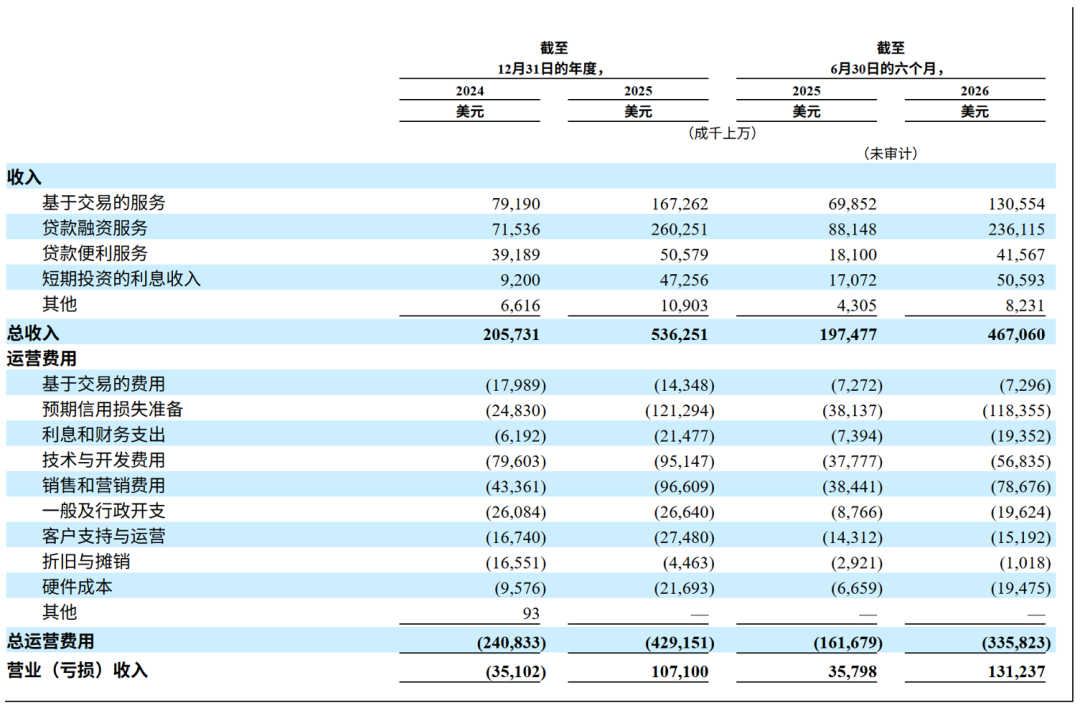
Task: Select the value 93 in 其他 row
Action: [x=531, y=614]
